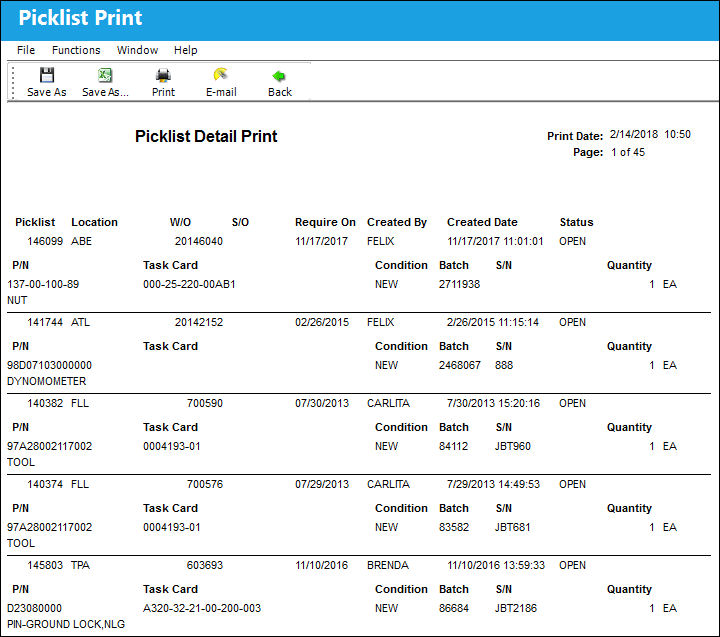Click created date 2/26/2015 11:15:14

(493, 322)
